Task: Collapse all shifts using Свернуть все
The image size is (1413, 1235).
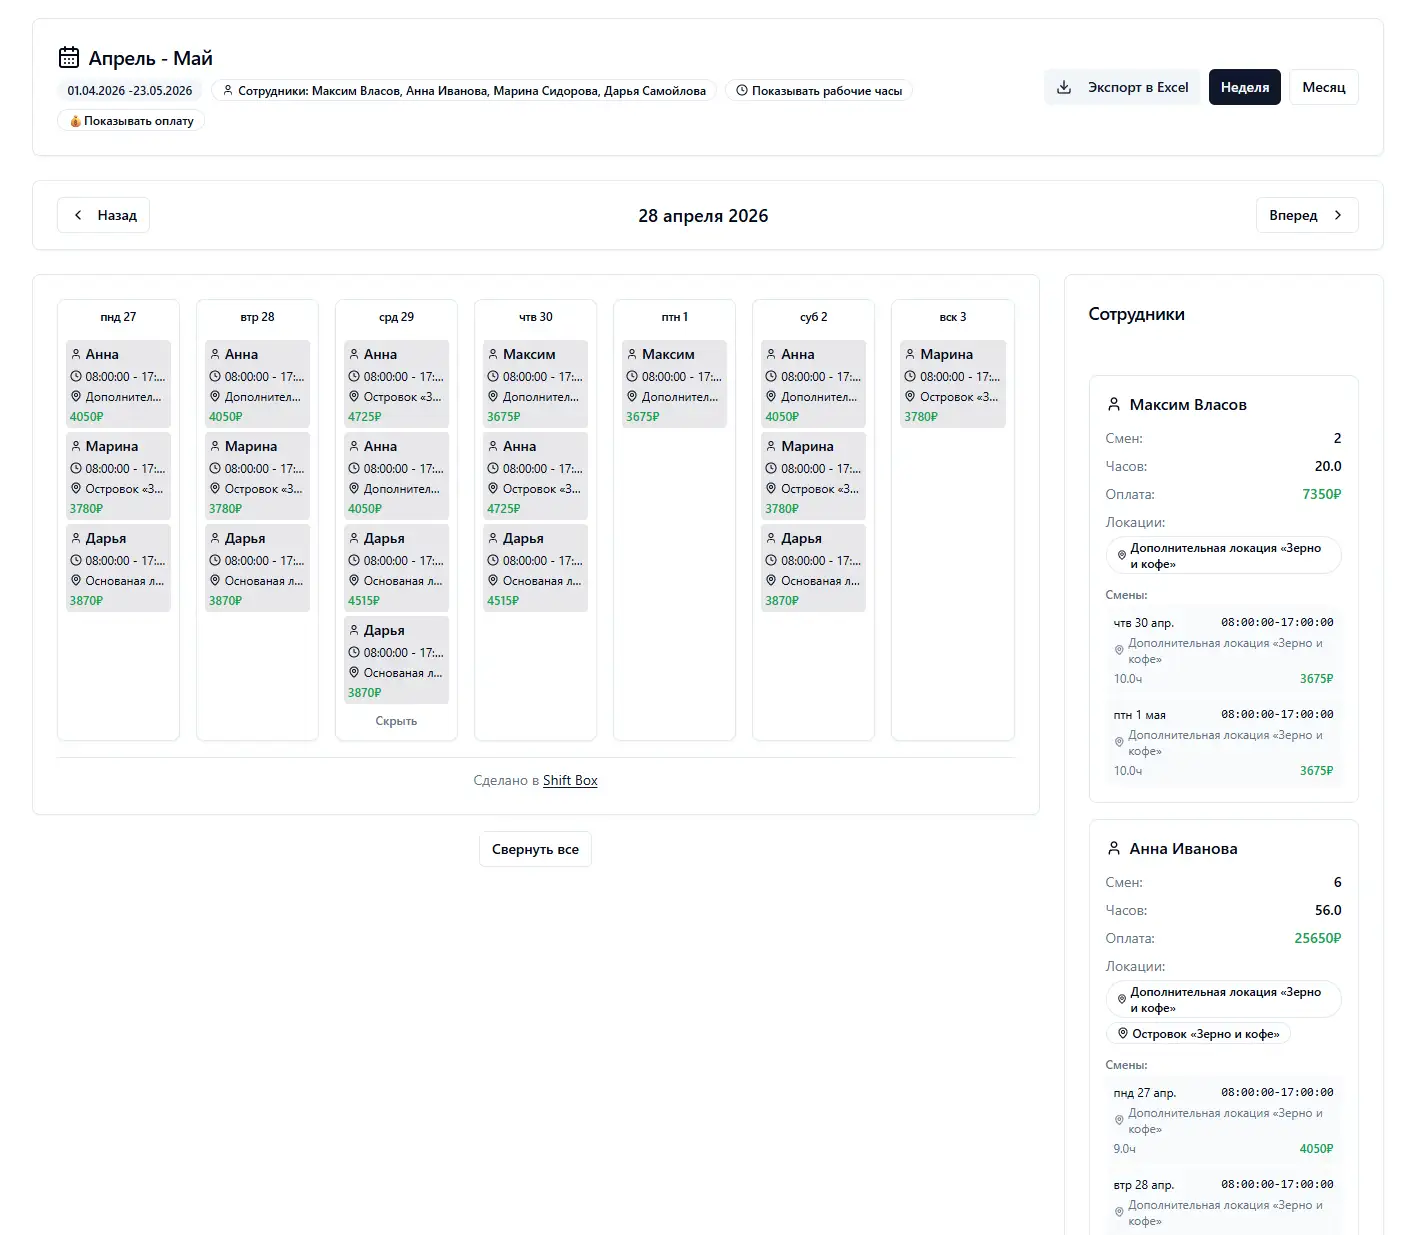Action: click(535, 849)
